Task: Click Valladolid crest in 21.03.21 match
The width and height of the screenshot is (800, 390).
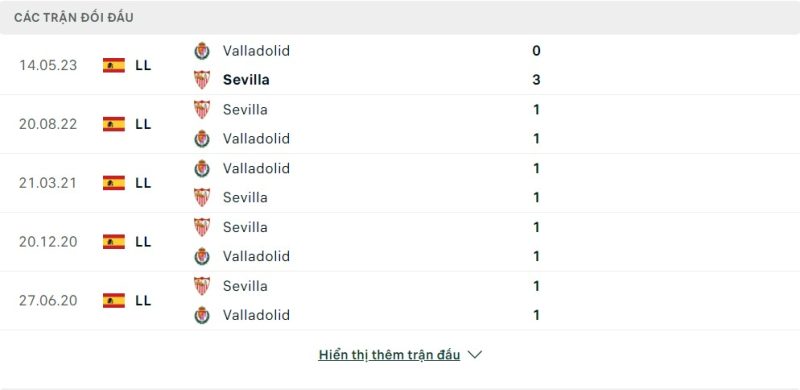Action: (x=202, y=168)
